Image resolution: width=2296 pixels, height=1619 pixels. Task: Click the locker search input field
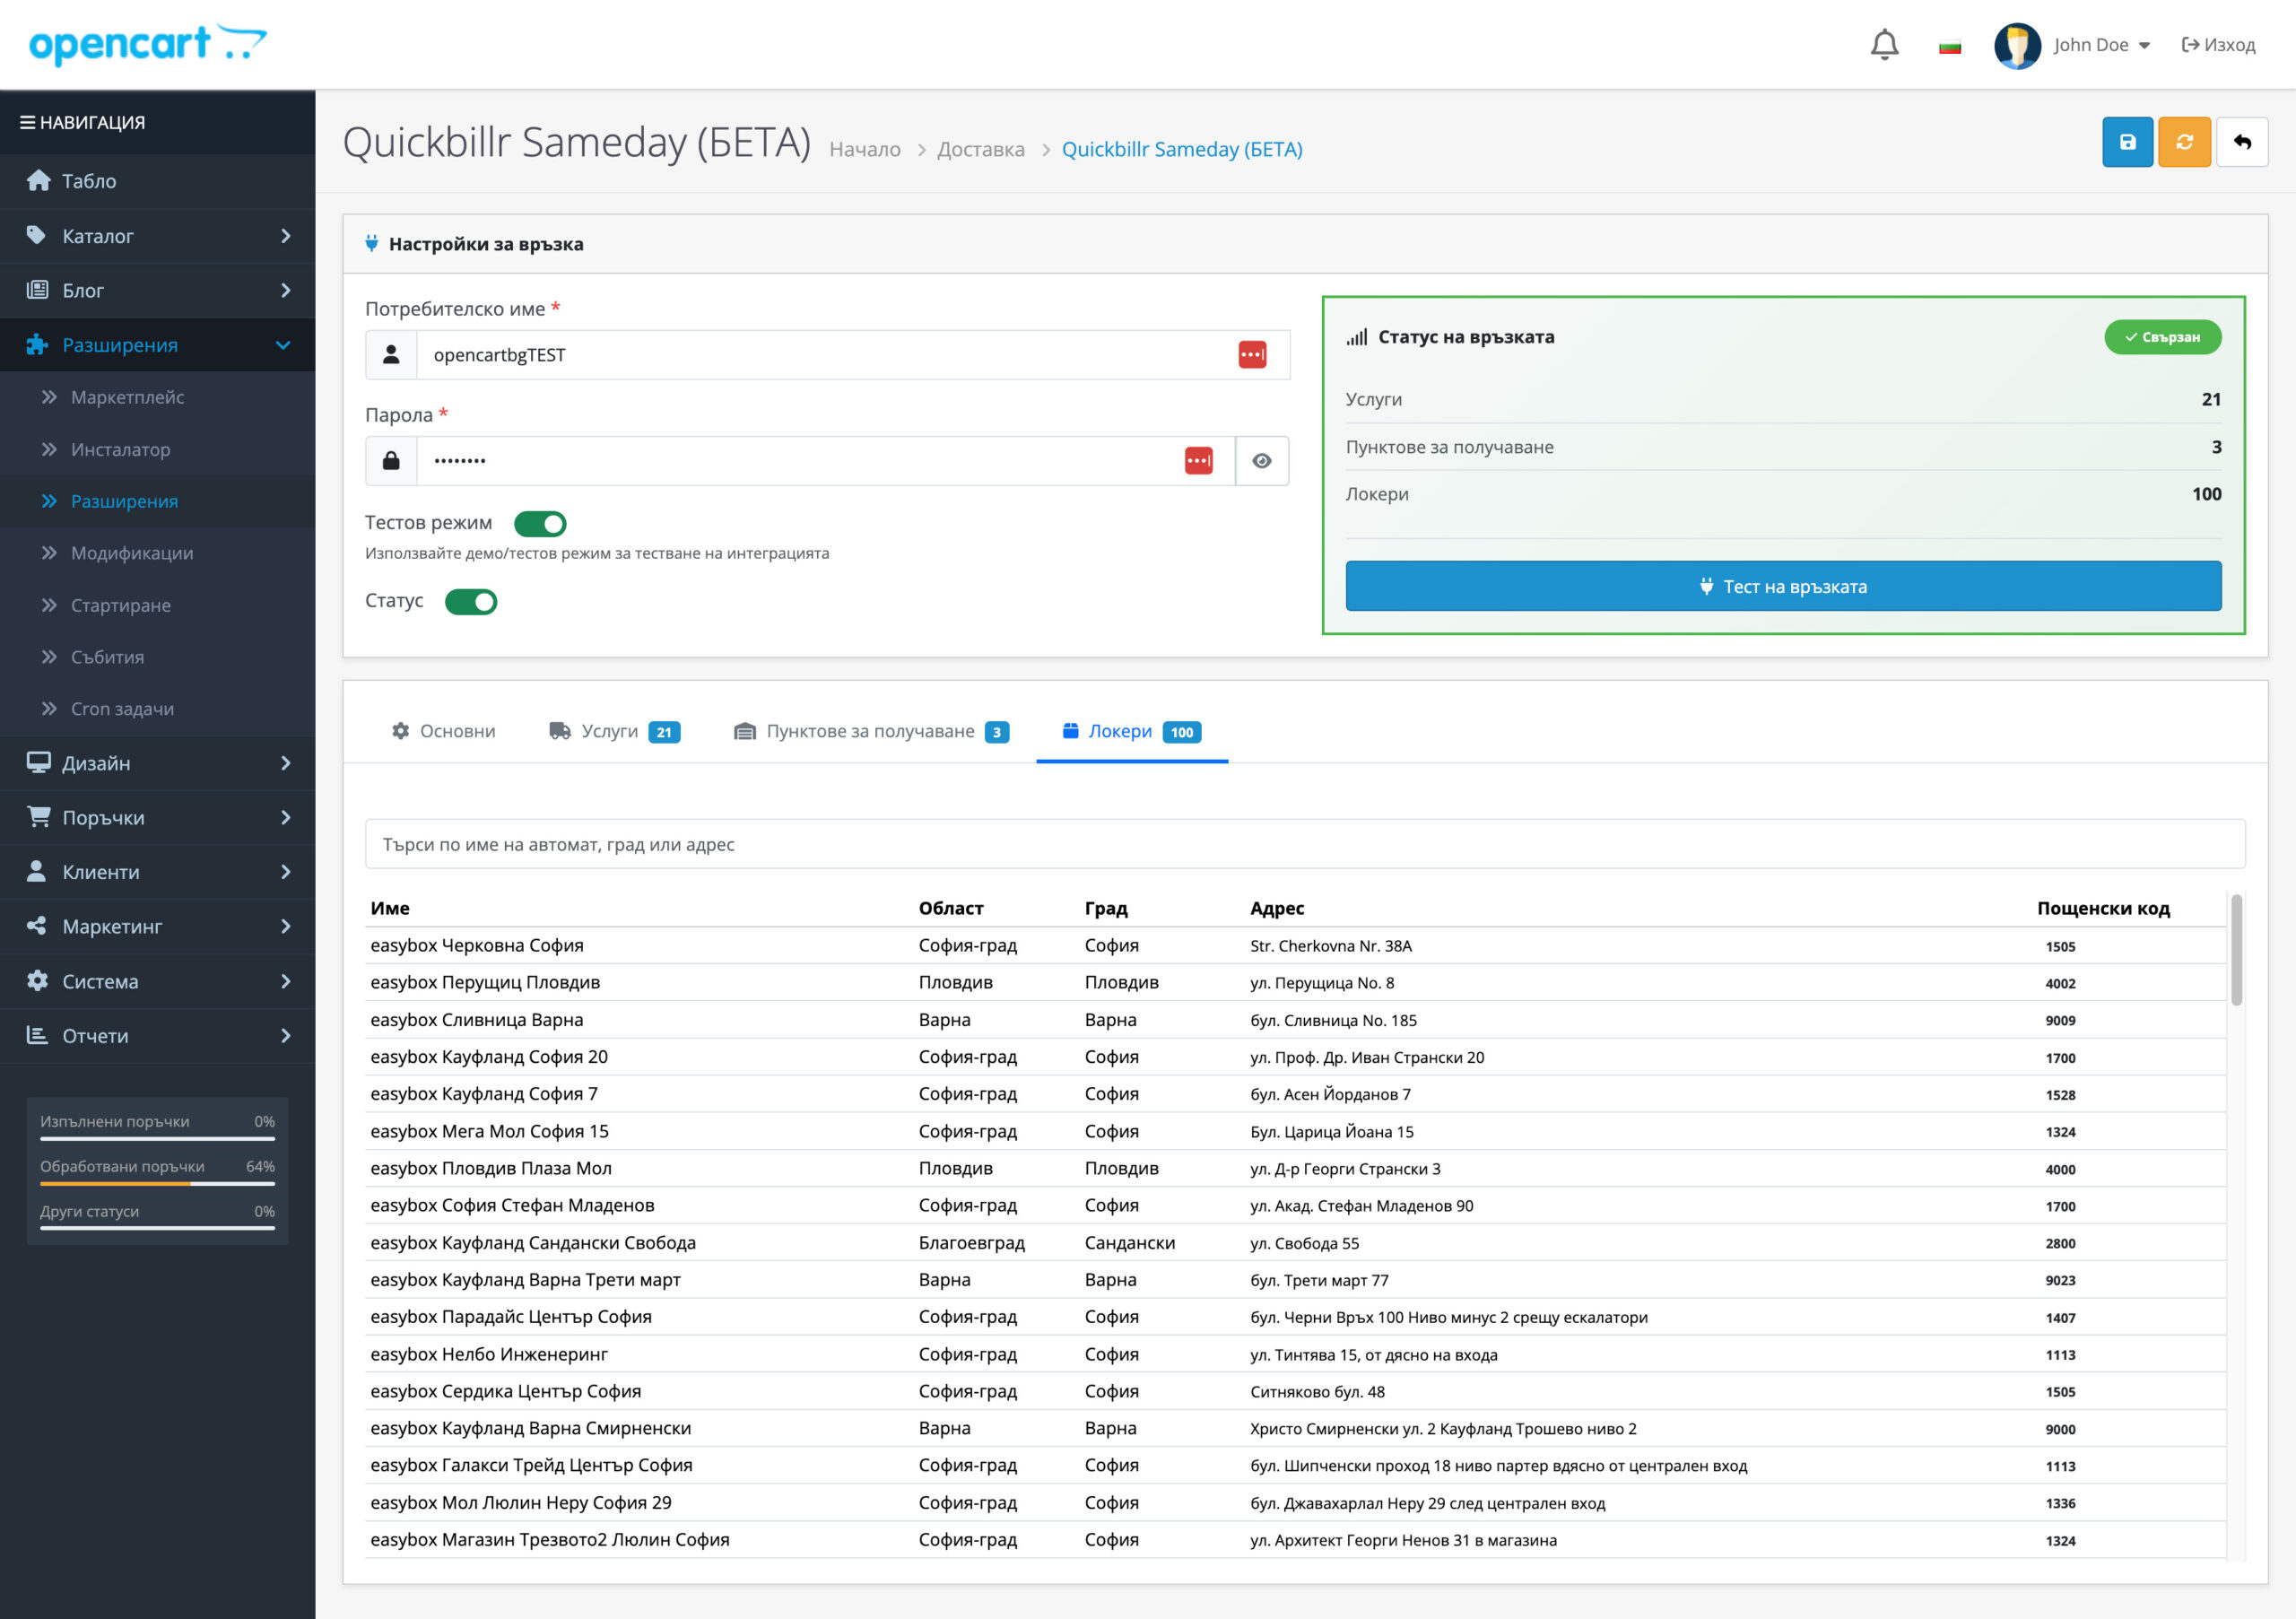(1304, 844)
